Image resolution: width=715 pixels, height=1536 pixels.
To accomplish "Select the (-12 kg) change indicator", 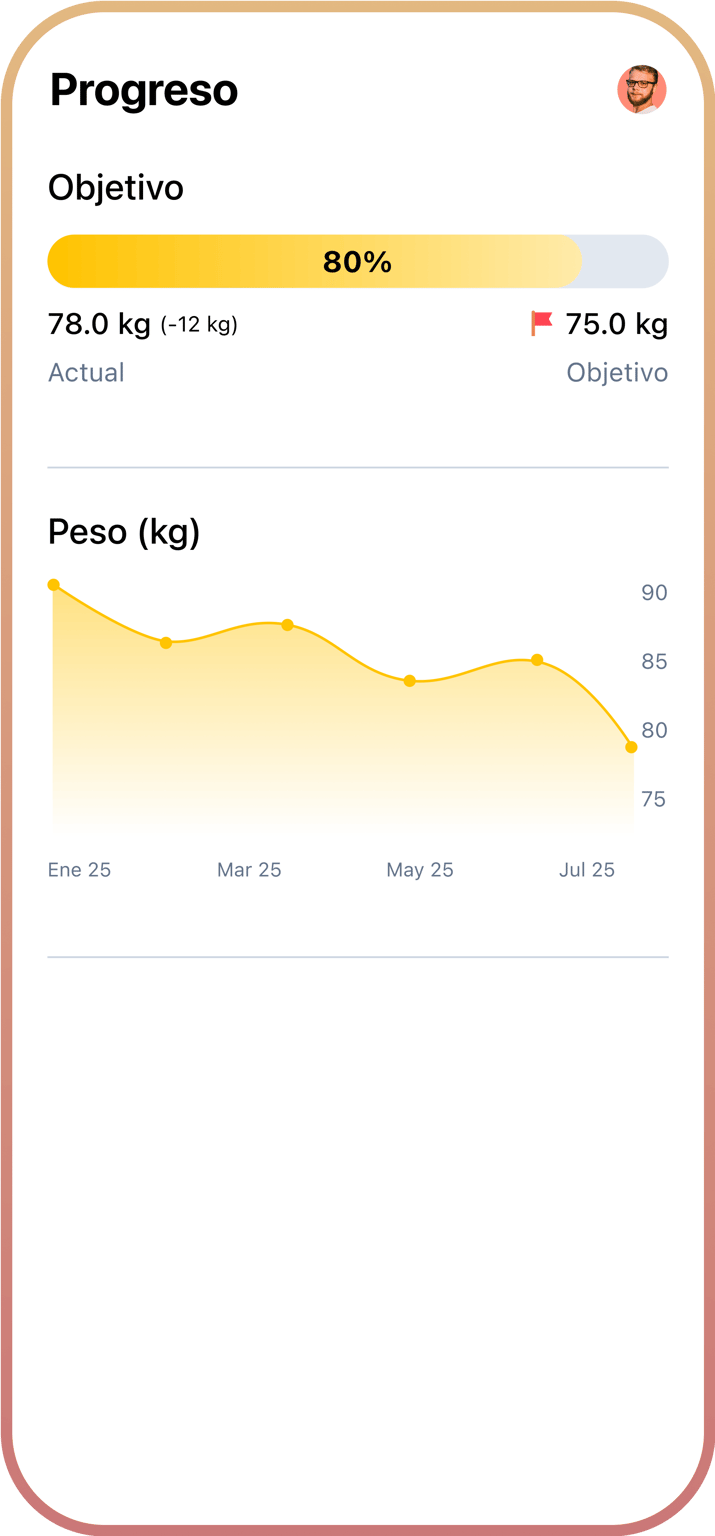I will 199,325.
